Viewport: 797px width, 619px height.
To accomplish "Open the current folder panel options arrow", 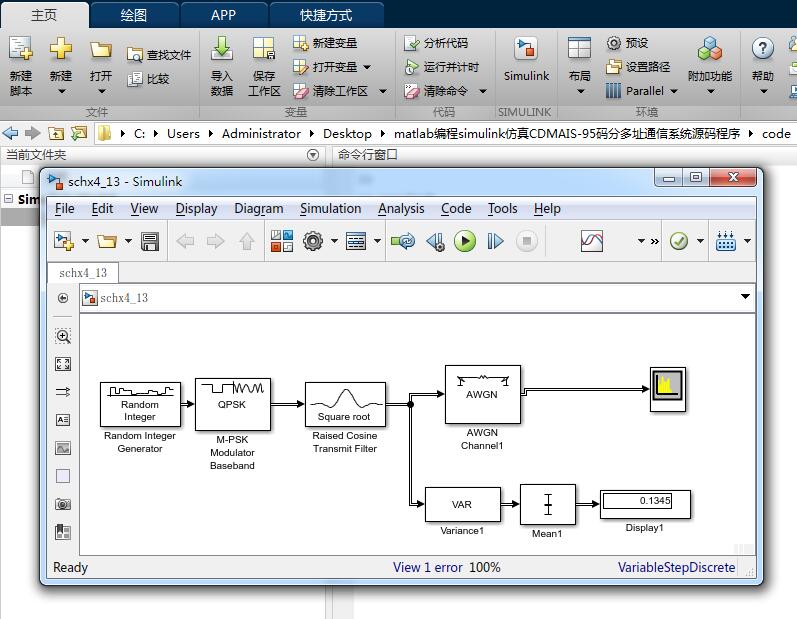I will point(313,155).
